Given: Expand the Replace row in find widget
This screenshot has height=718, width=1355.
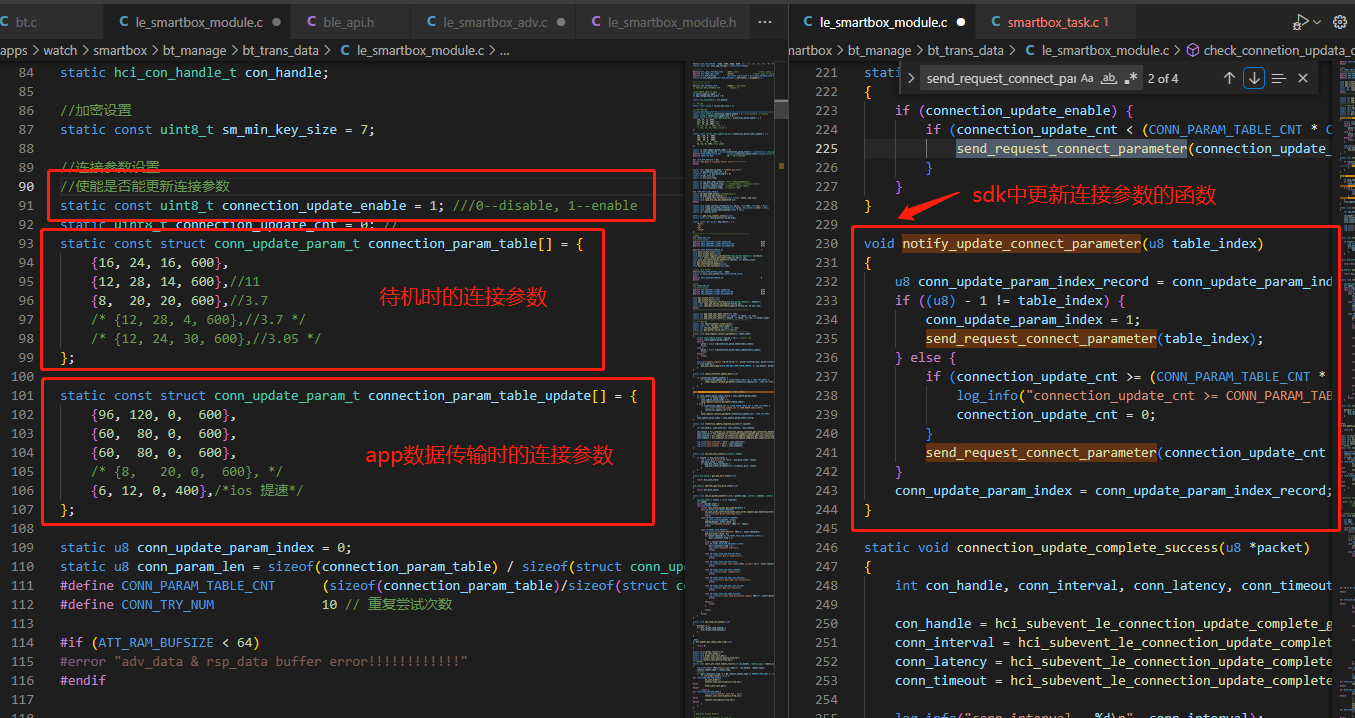Looking at the screenshot, I should click(x=911, y=78).
